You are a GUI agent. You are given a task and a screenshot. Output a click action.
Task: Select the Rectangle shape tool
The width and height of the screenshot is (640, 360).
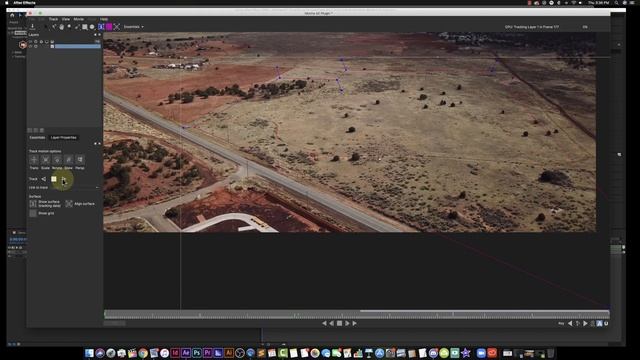[x=84, y=27]
